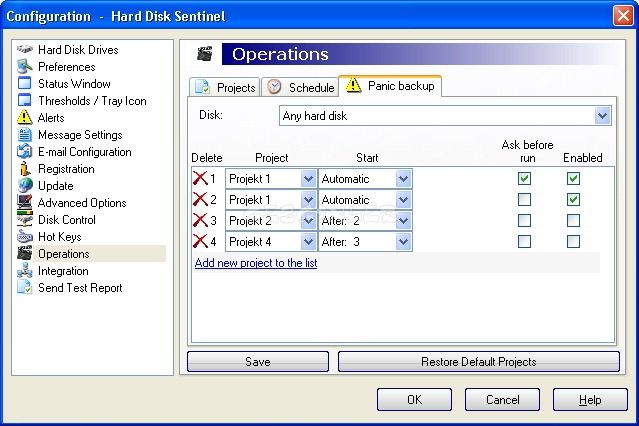Click the Alerts warning icon in sidebar
The height and width of the screenshot is (426, 639).
click(25, 118)
